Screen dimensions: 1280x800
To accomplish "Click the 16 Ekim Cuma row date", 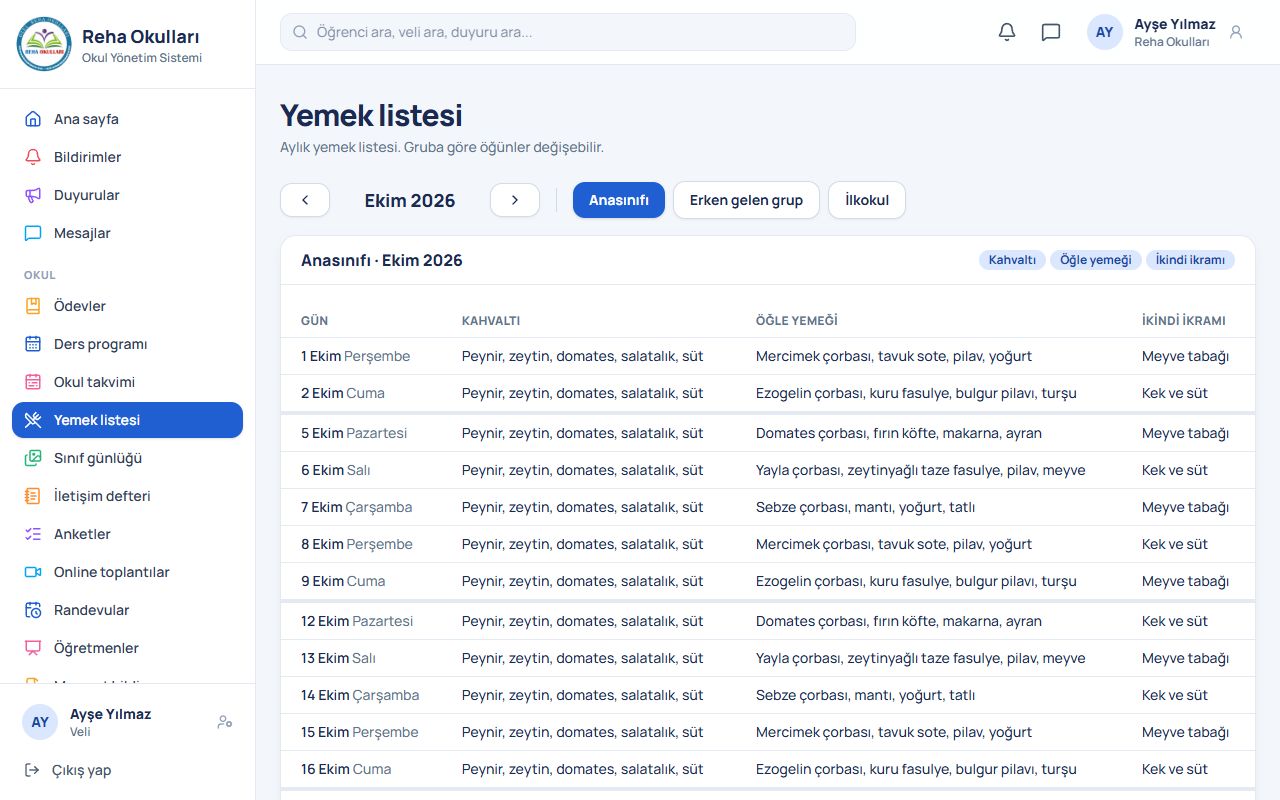I will pos(346,769).
